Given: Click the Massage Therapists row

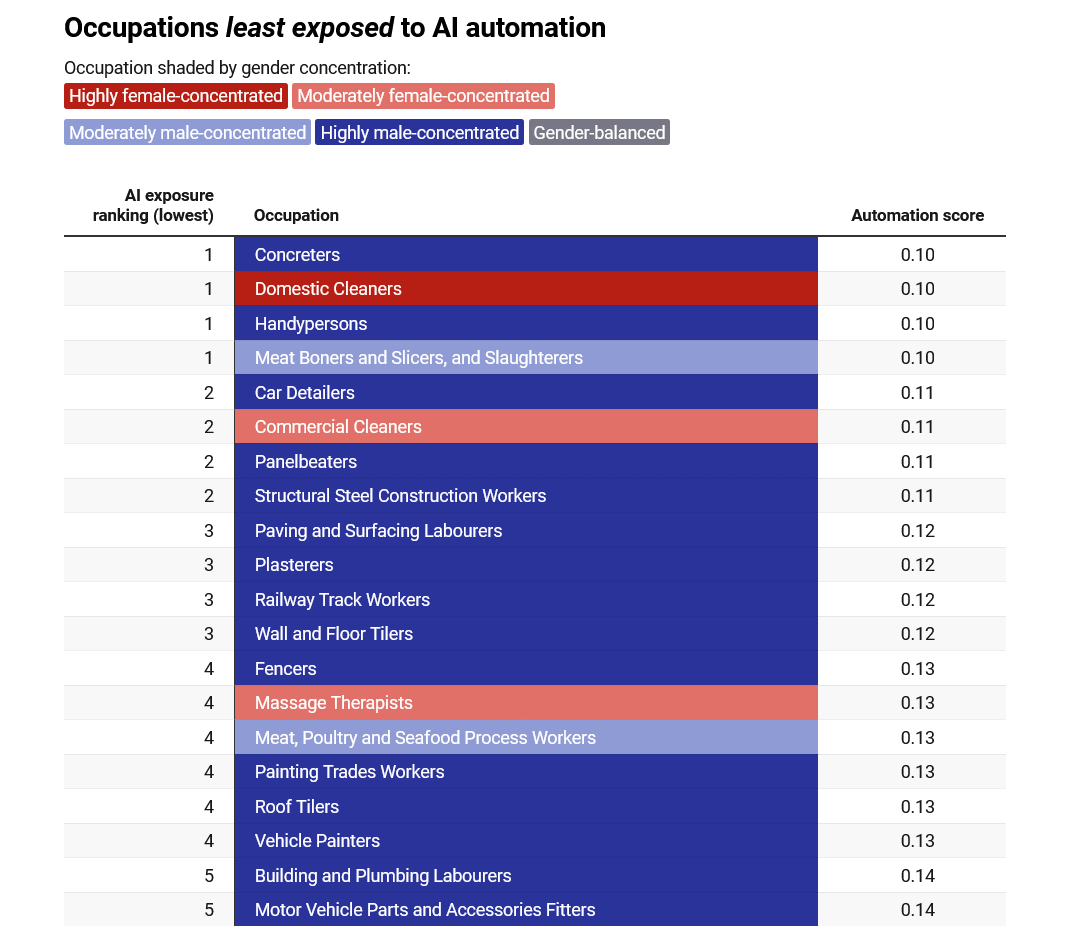Looking at the screenshot, I should (x=534, y=703).
